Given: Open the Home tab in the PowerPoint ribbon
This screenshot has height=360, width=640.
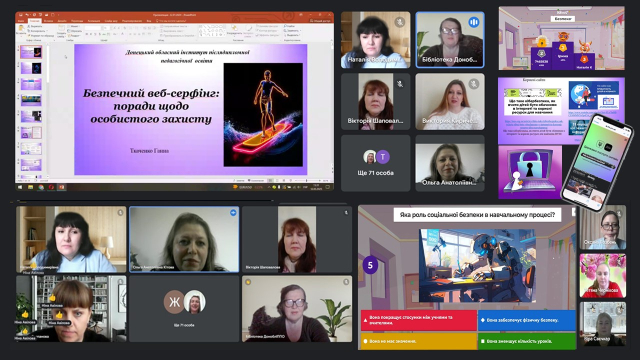Looking at the screenshot, I should 34,21.
